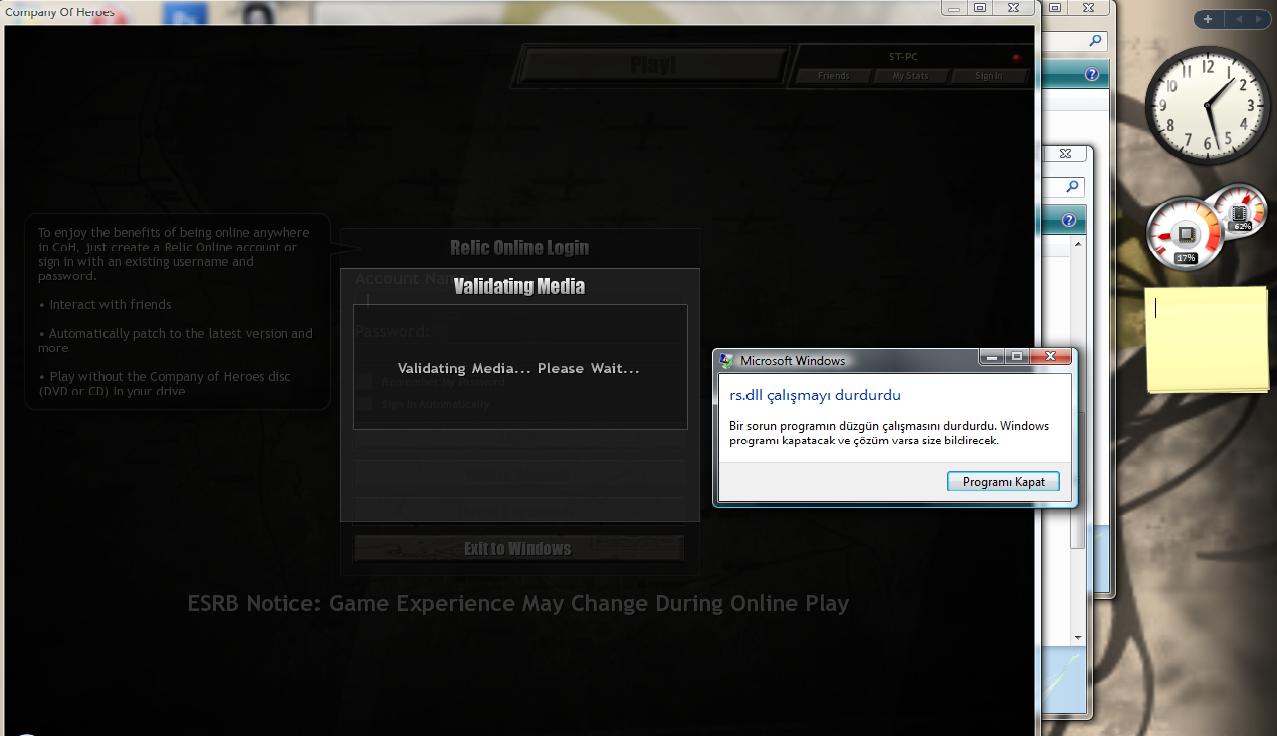This screenshot has width=1277, height=736.
Task: Close the rs.dll error dialog
Action: point(1050,356)
